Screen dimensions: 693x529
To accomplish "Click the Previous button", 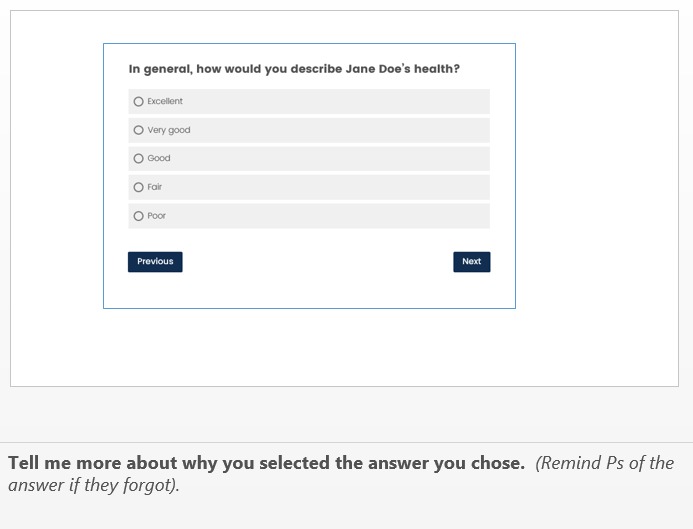I will [155, 262].
